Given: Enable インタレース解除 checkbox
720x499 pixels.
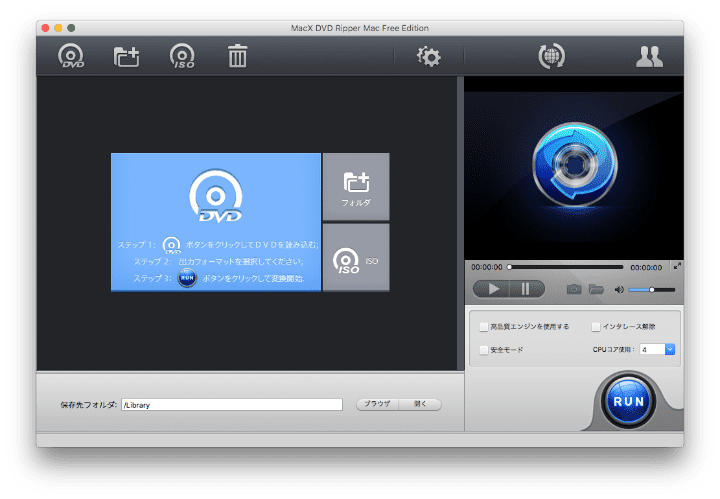Looking at the screenshot, I should (x=596, y=327).
